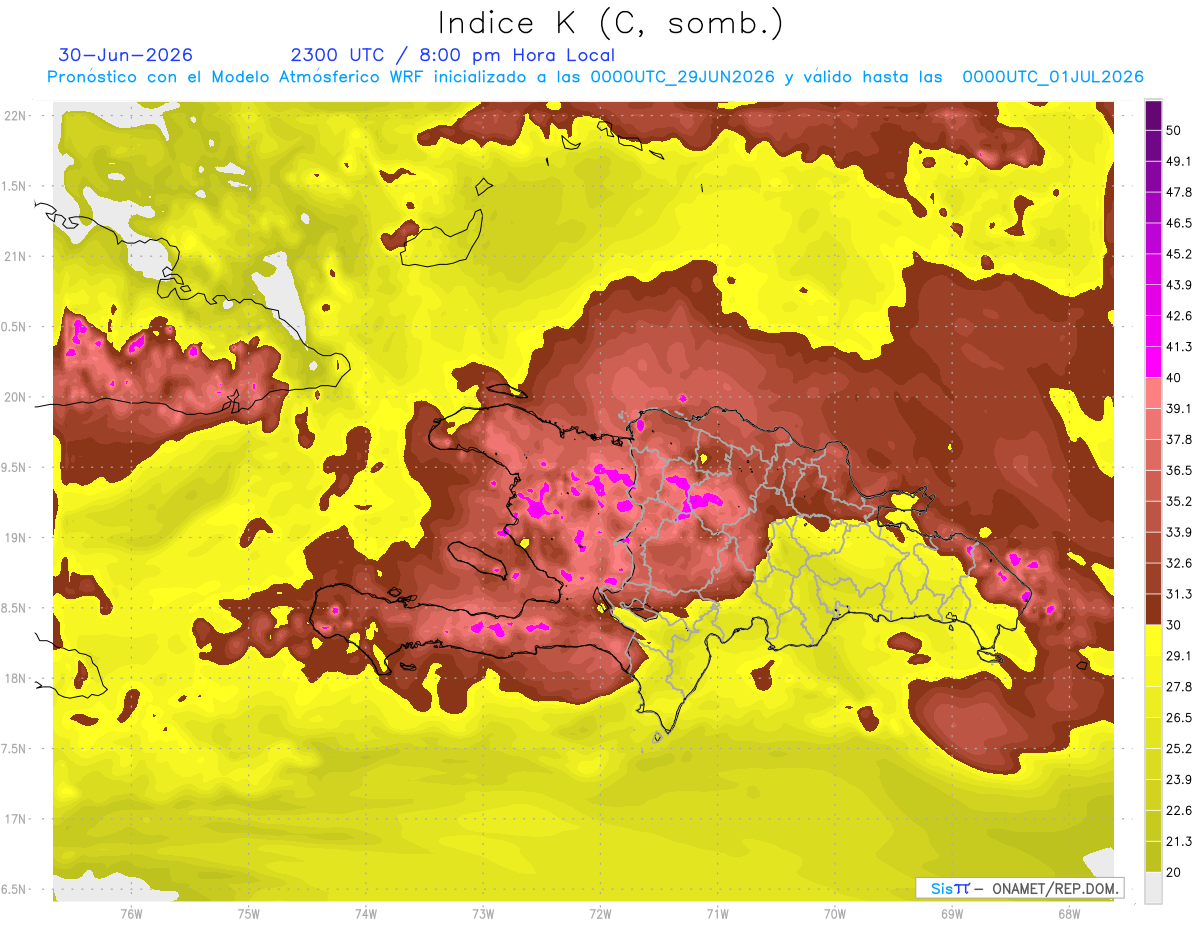Screen dimensions: 1200x927
Task: Select the legend value '39.1'
Action: [x=1180, y=408]
